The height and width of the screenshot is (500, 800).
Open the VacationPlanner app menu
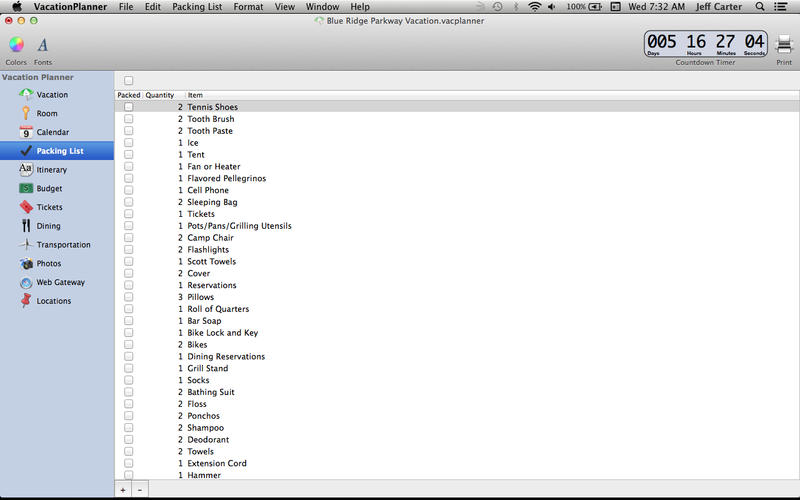70,7
